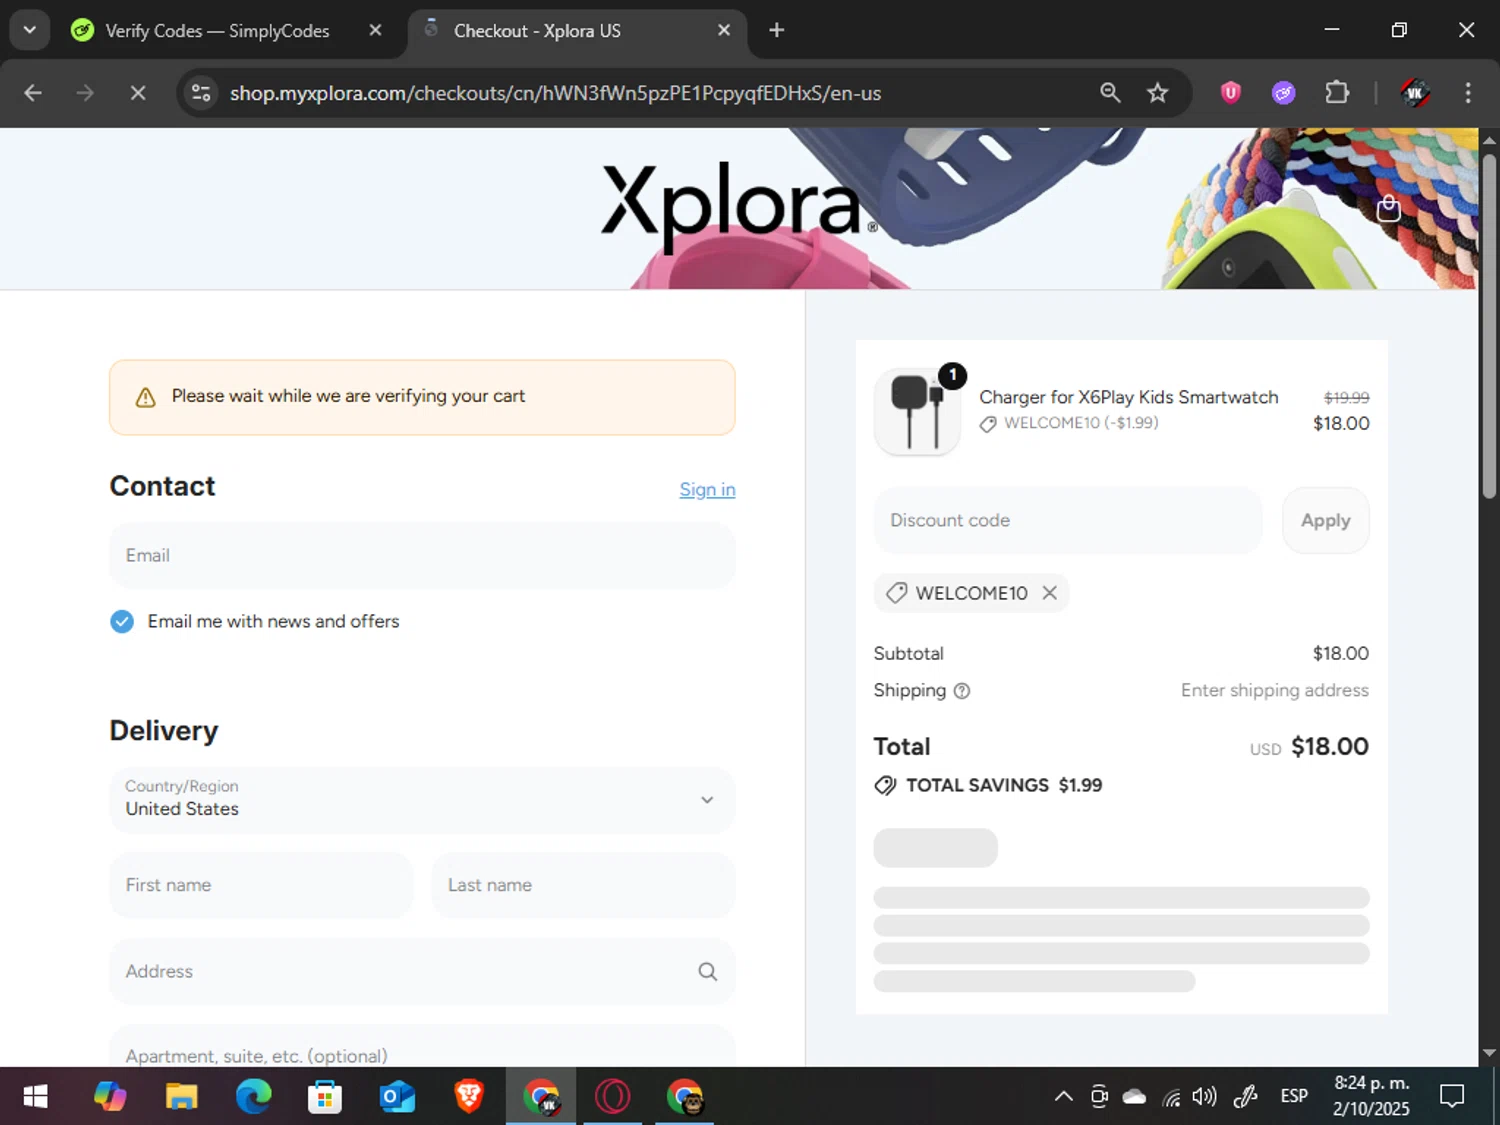Open the notification center icon
The height and width of the screenshot is (1125, 1500).
click(x=1452, y=1097)
